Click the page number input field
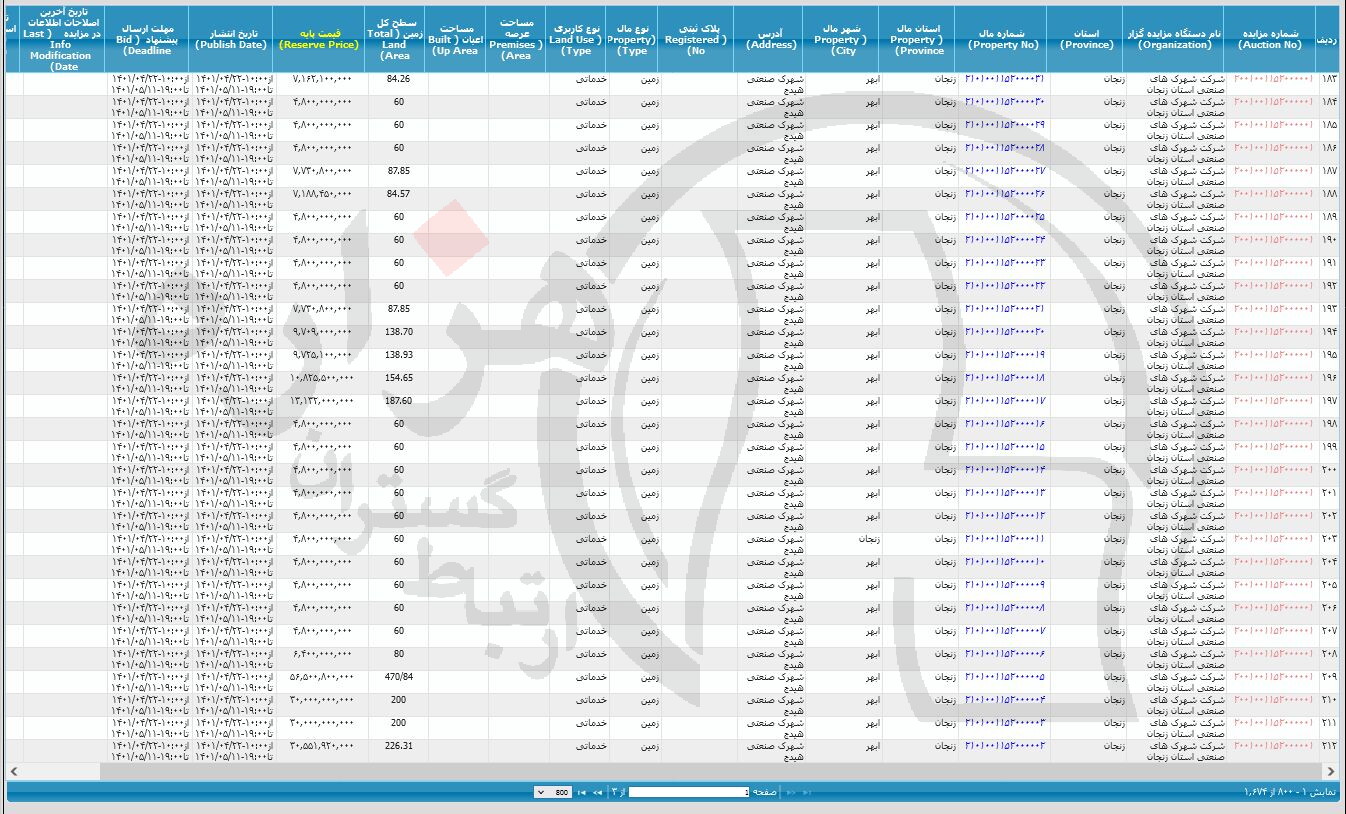The image size is (1346, 814). point(688,792)
